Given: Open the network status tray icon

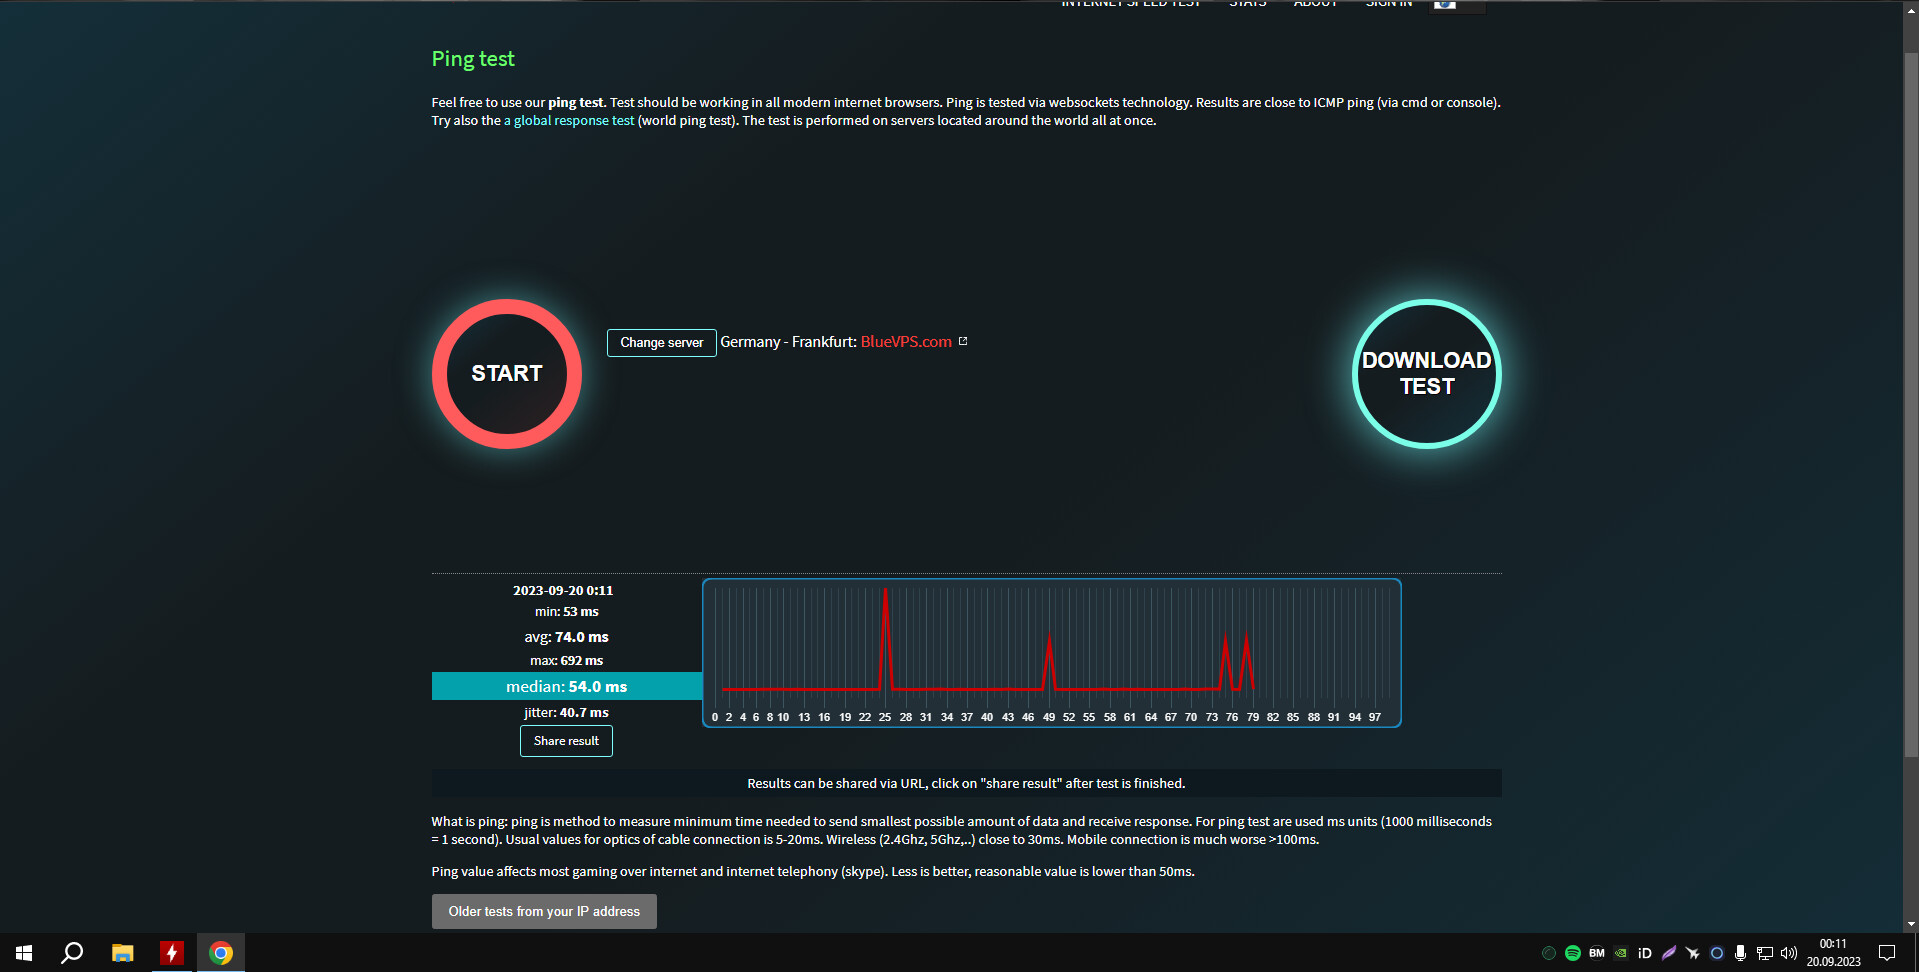Looking at the screenshot, I should pos(1765,953).
